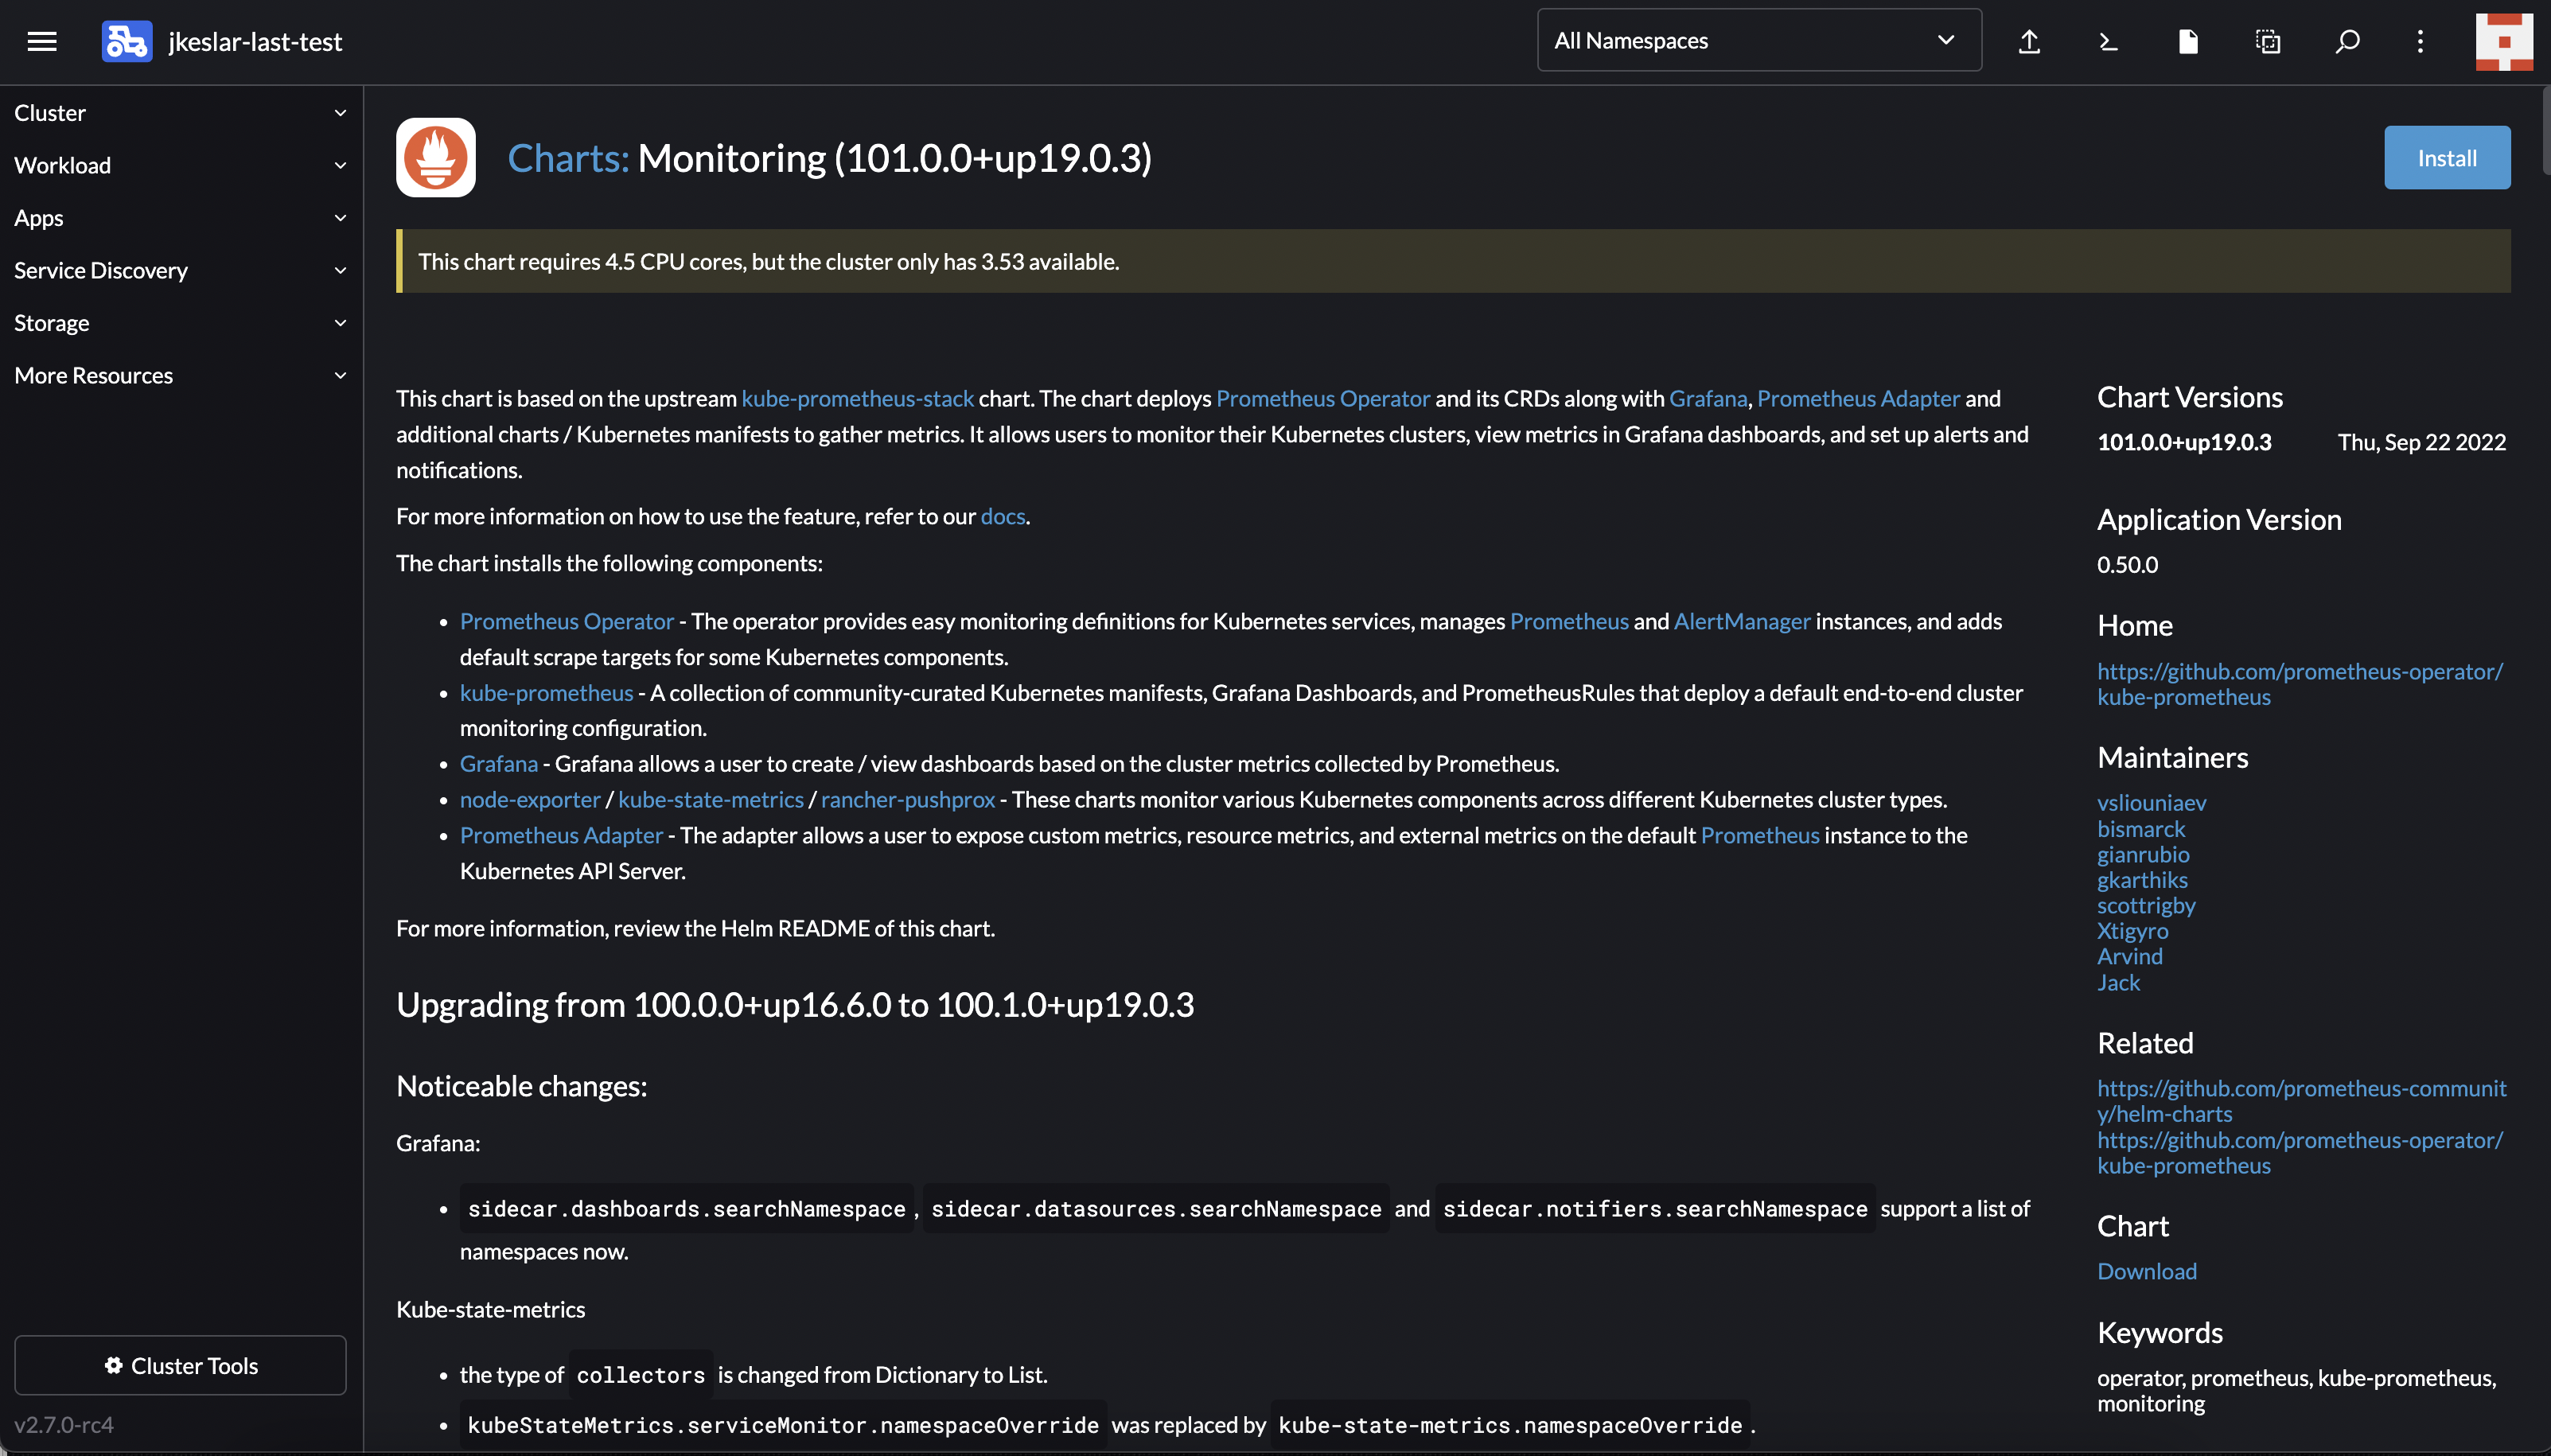Collapse the Service Discovery section
2551x1456 pixels.
point(180,270)
